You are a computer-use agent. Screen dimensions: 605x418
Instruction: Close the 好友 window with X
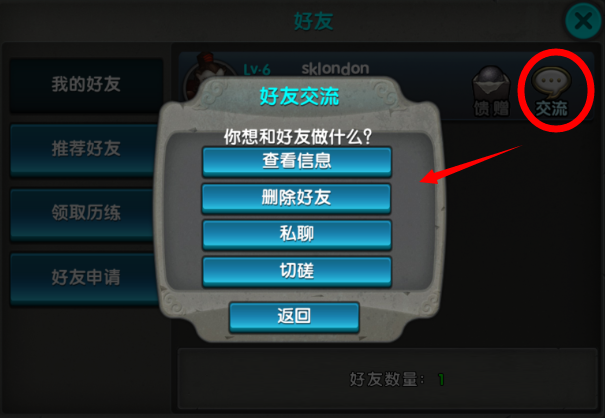pyautogui.click(x=583, y=21)
